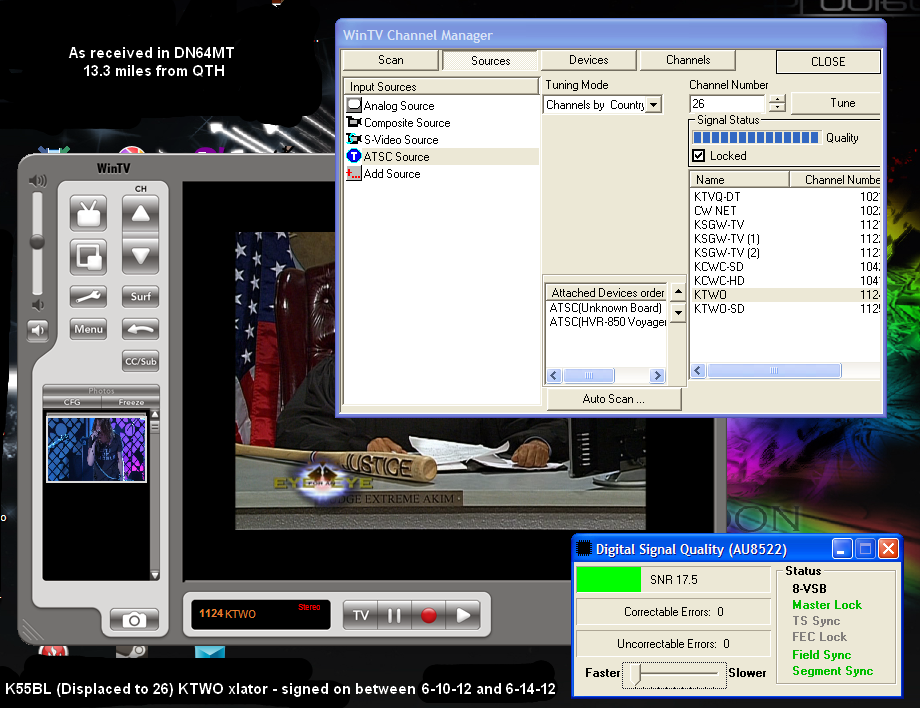Switch to the Devices tab
Viewport: 920px width, 708px height.
[x=588, y=60]
